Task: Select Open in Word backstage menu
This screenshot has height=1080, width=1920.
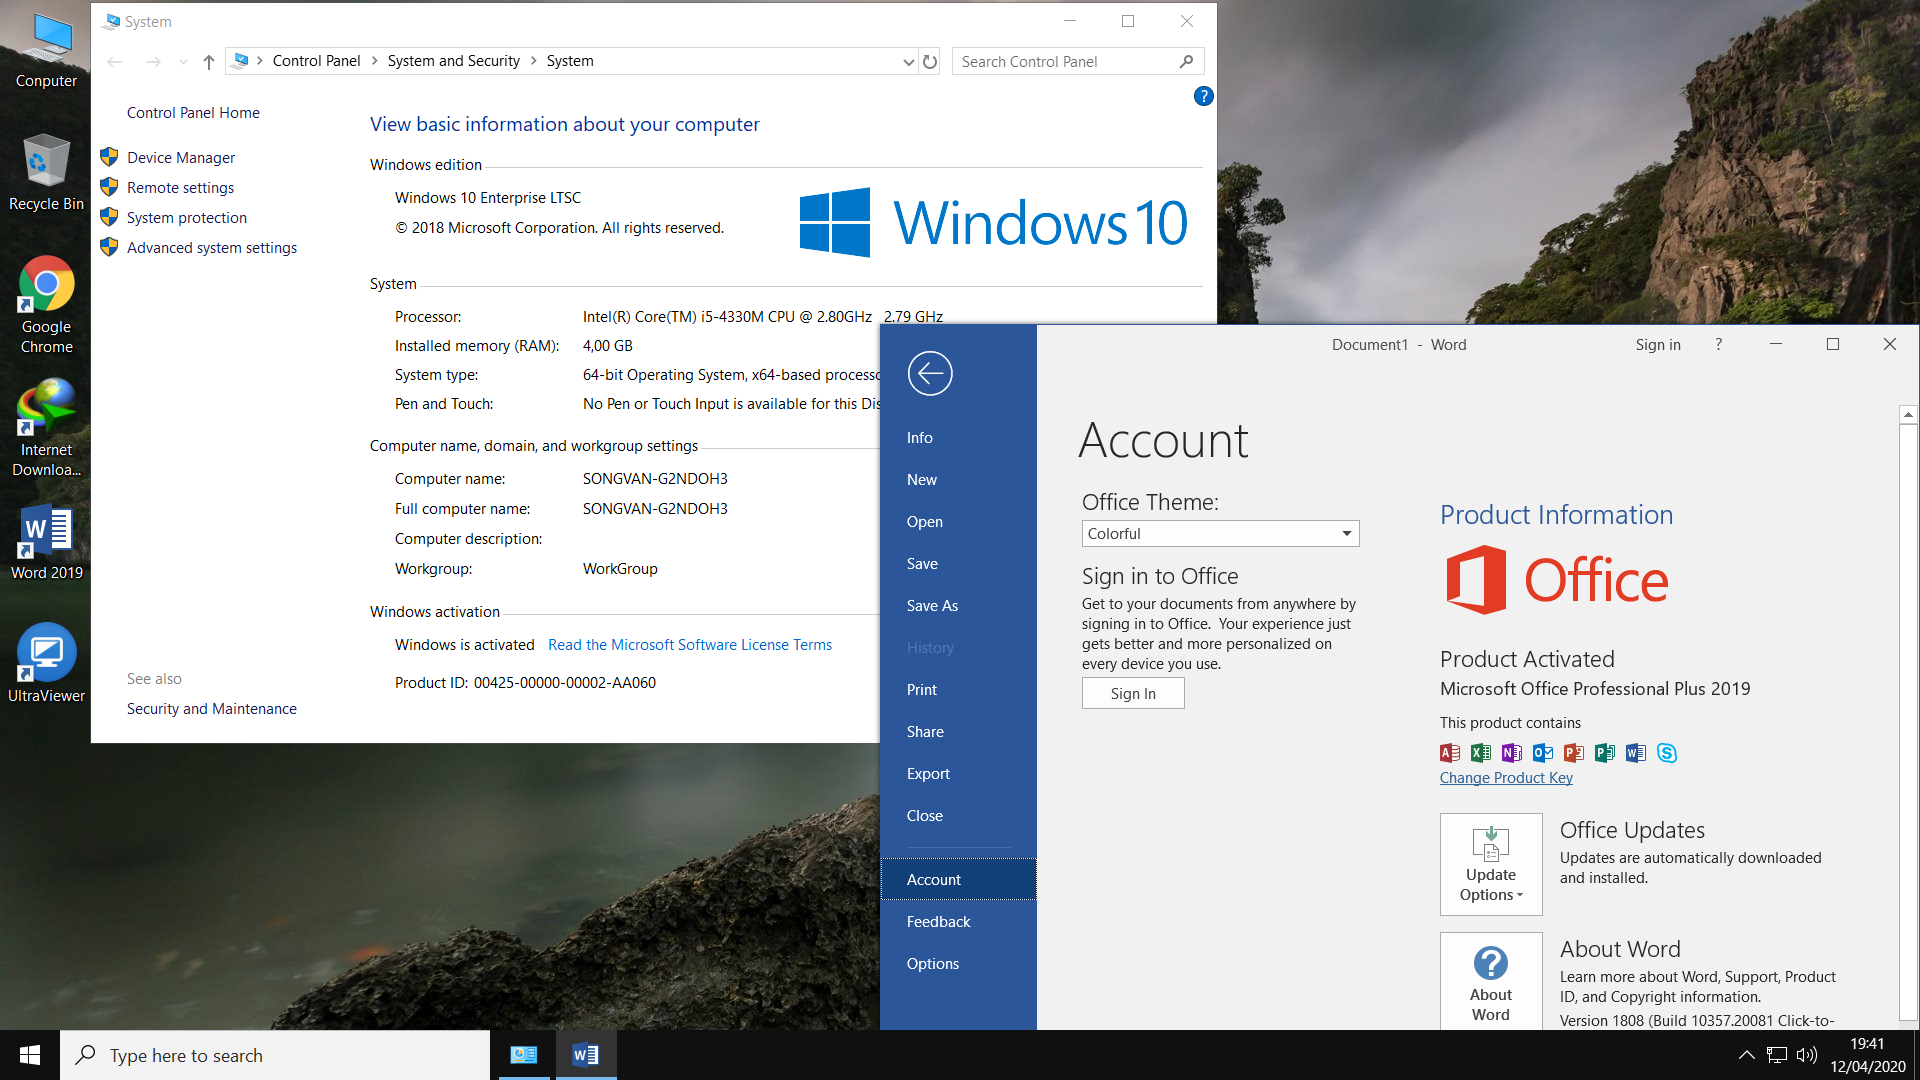Action: [958, 522]
